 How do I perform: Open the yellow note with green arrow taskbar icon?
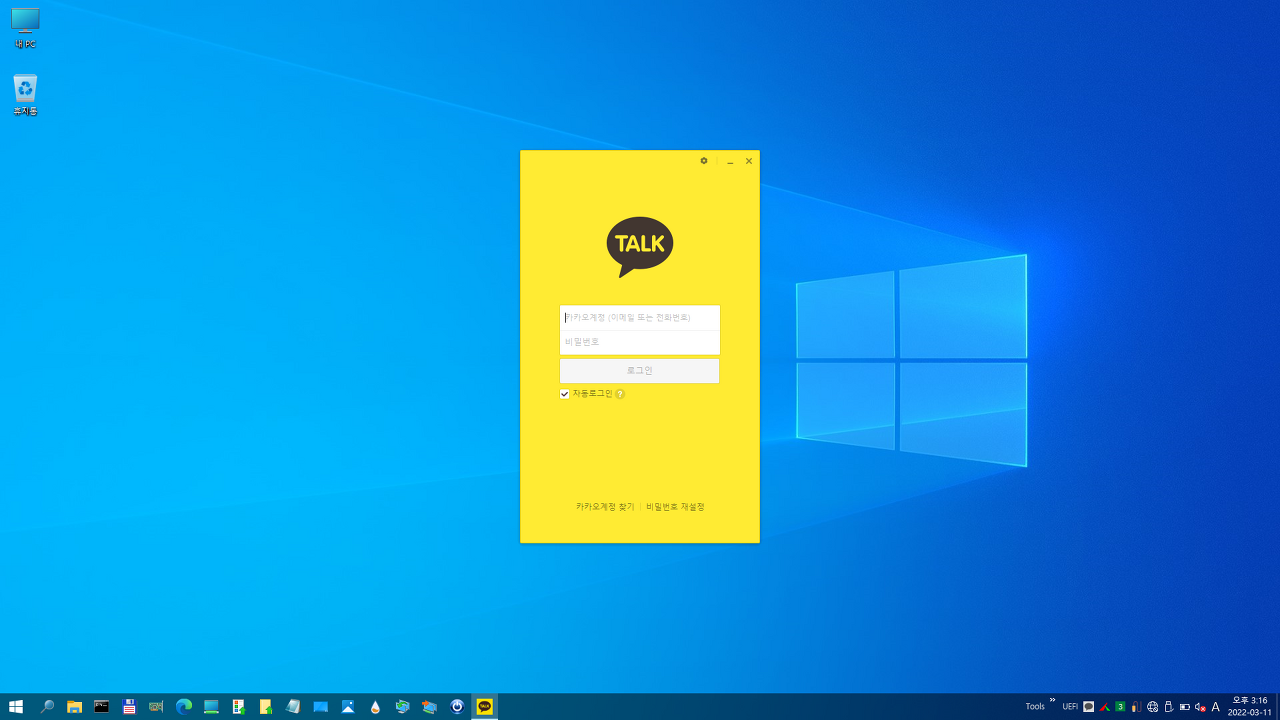(x=266, y=706)
